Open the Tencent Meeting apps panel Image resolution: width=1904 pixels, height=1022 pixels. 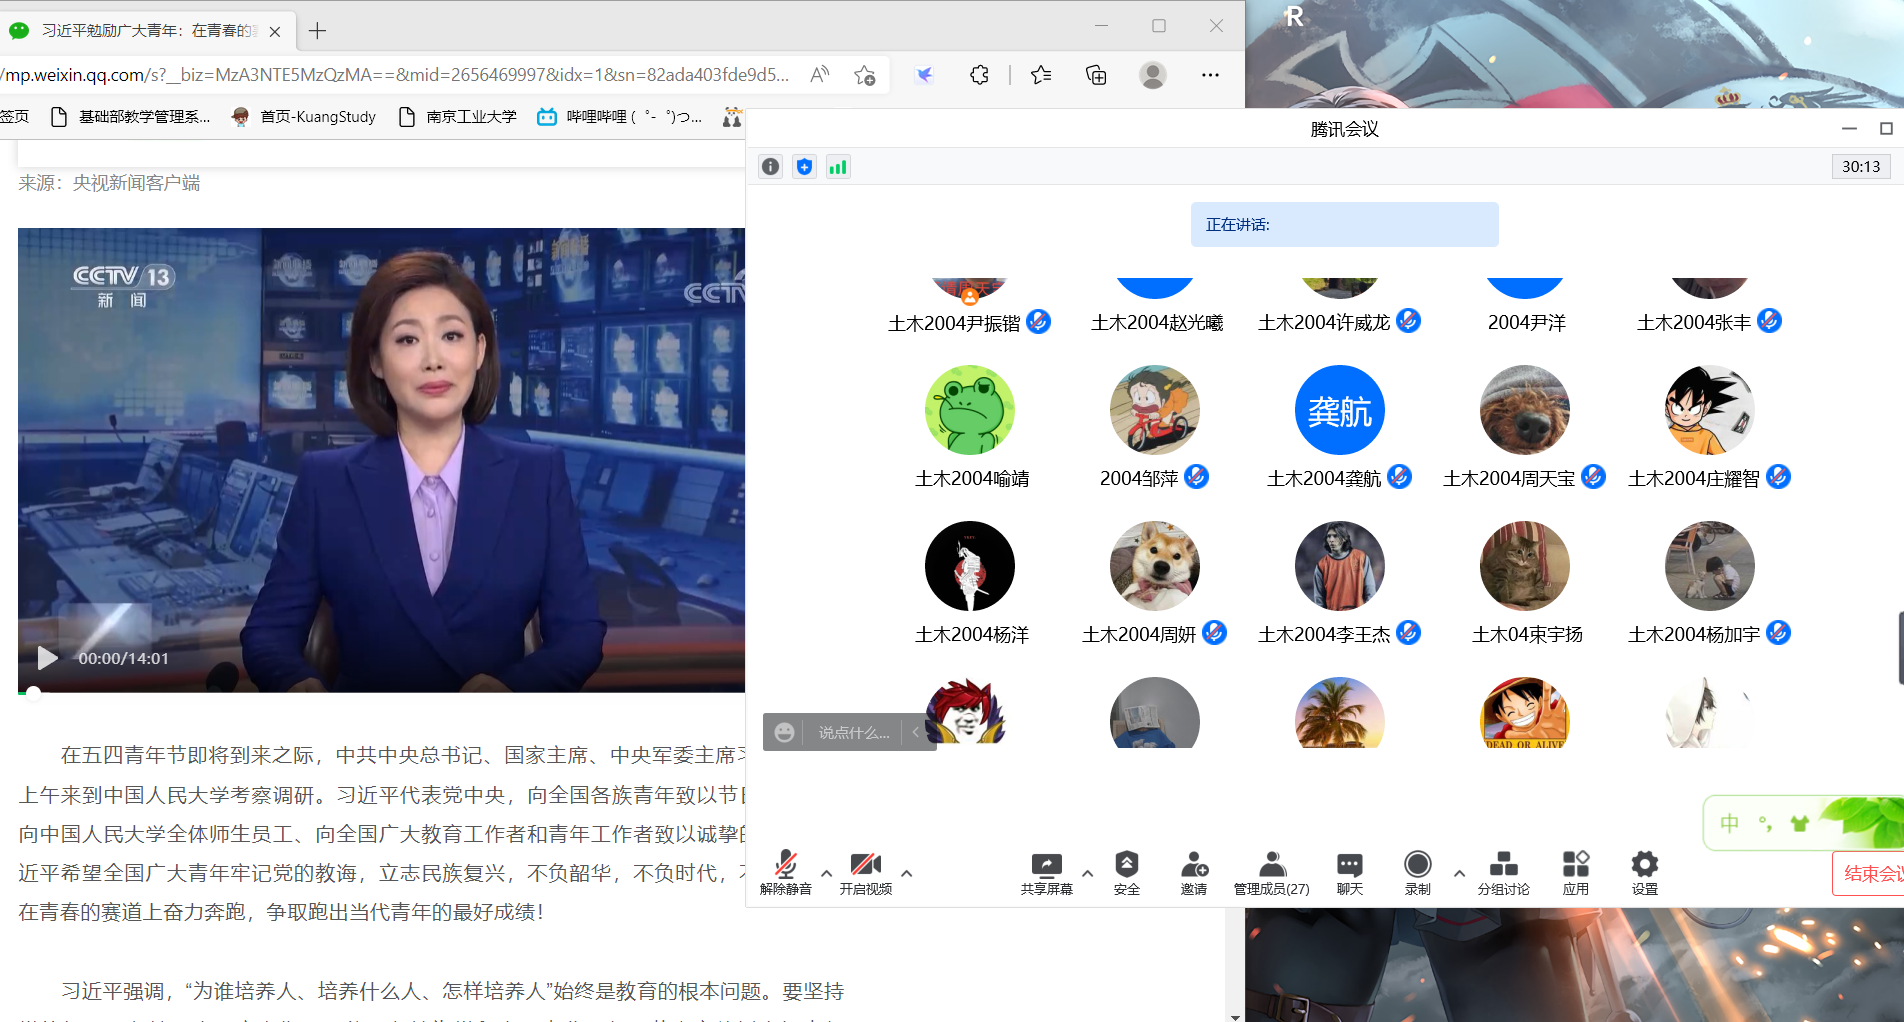[1575, 865]
